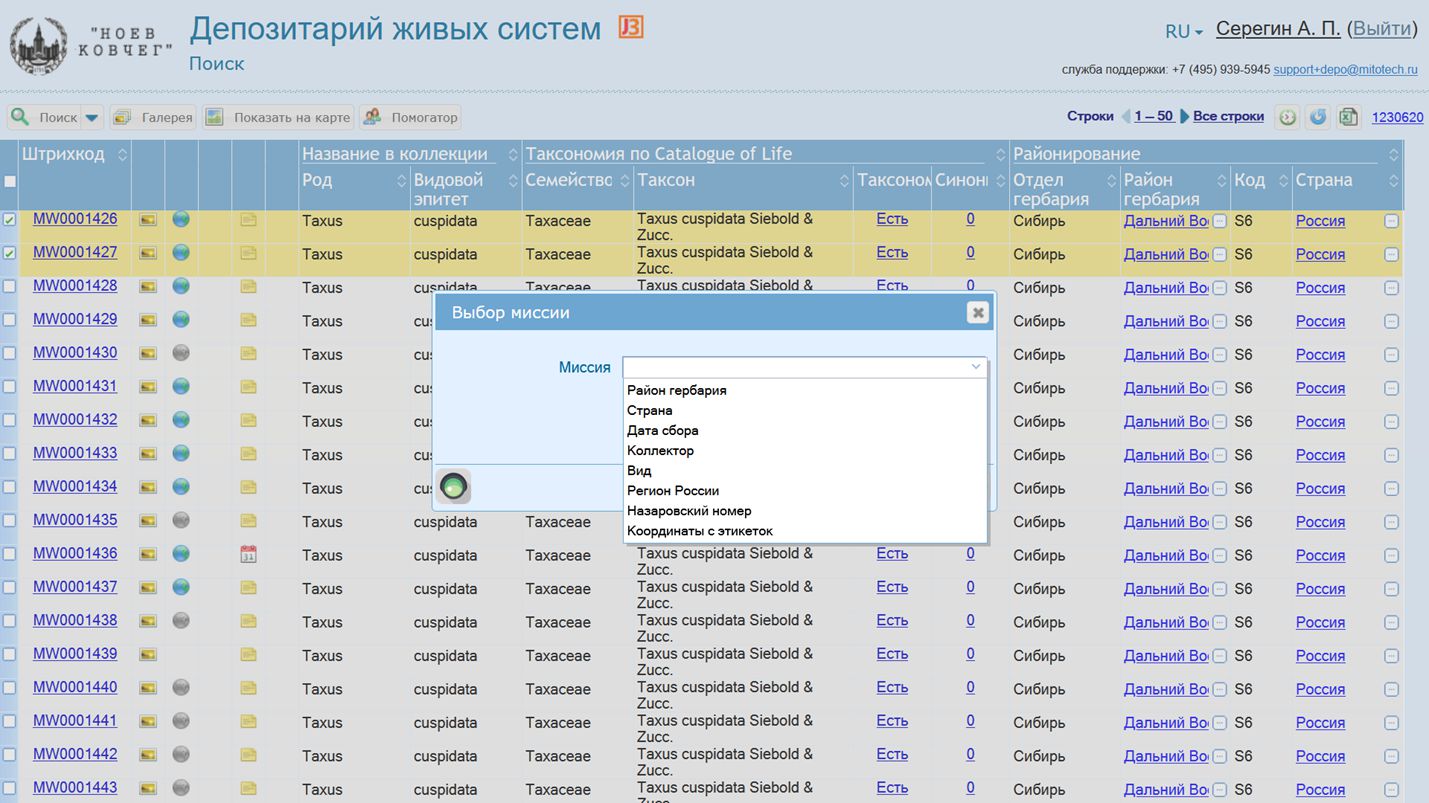Go to previous page of rows arrow
The width and height of the screenshot is (1429, 803).
tap(1125, 116)
